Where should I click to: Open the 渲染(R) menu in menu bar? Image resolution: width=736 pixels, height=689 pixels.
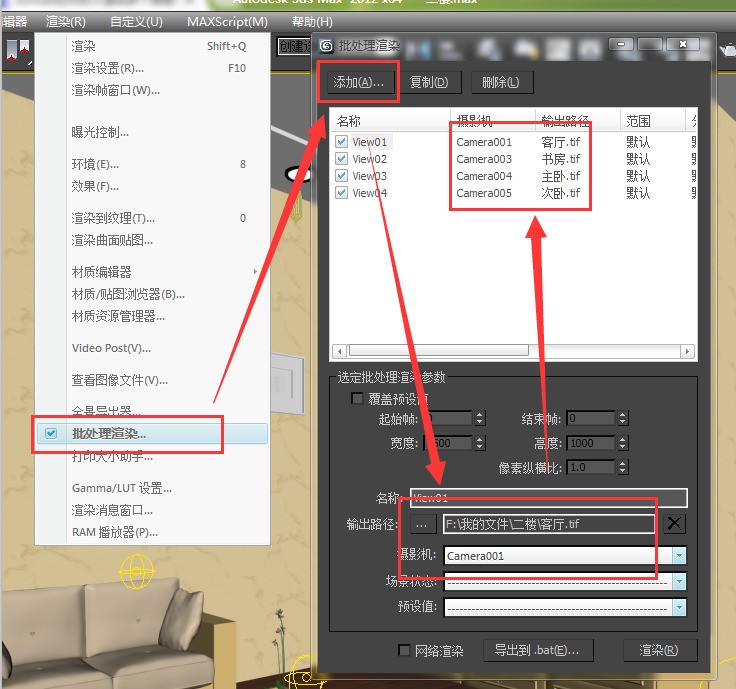point(66,22)
